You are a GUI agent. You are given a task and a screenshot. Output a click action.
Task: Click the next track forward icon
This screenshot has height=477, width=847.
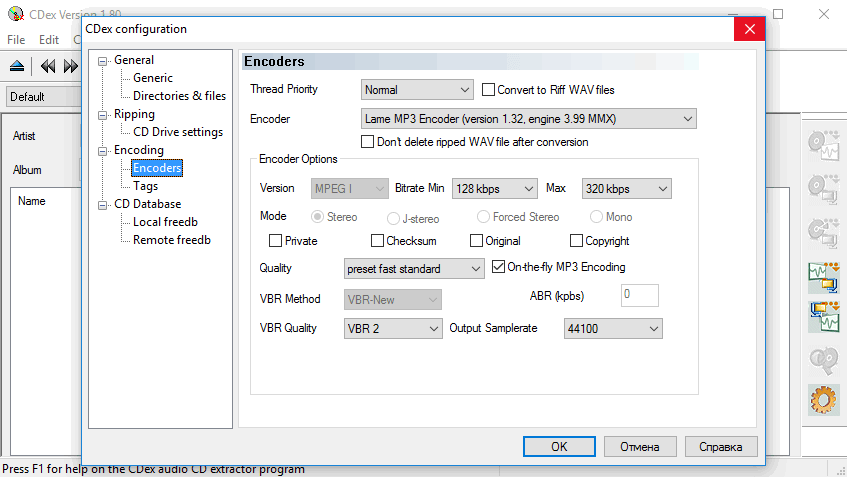71,66
